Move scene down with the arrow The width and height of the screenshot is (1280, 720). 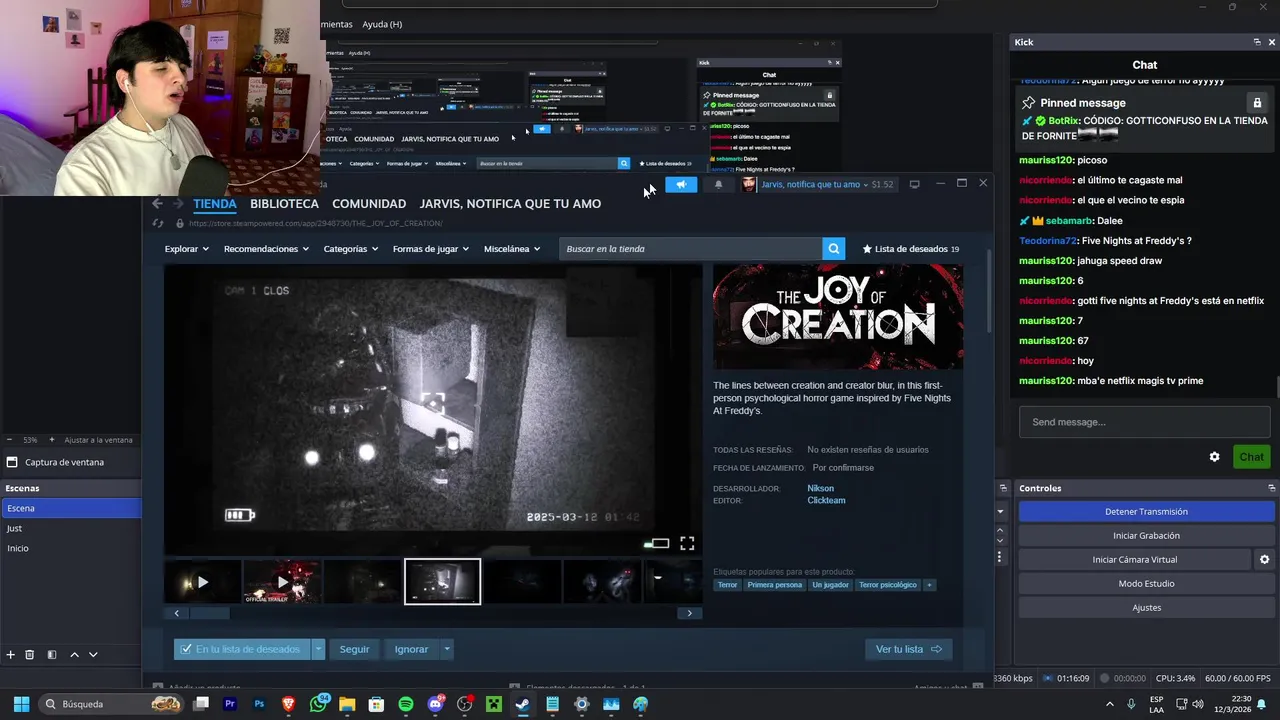pos(93,655)
